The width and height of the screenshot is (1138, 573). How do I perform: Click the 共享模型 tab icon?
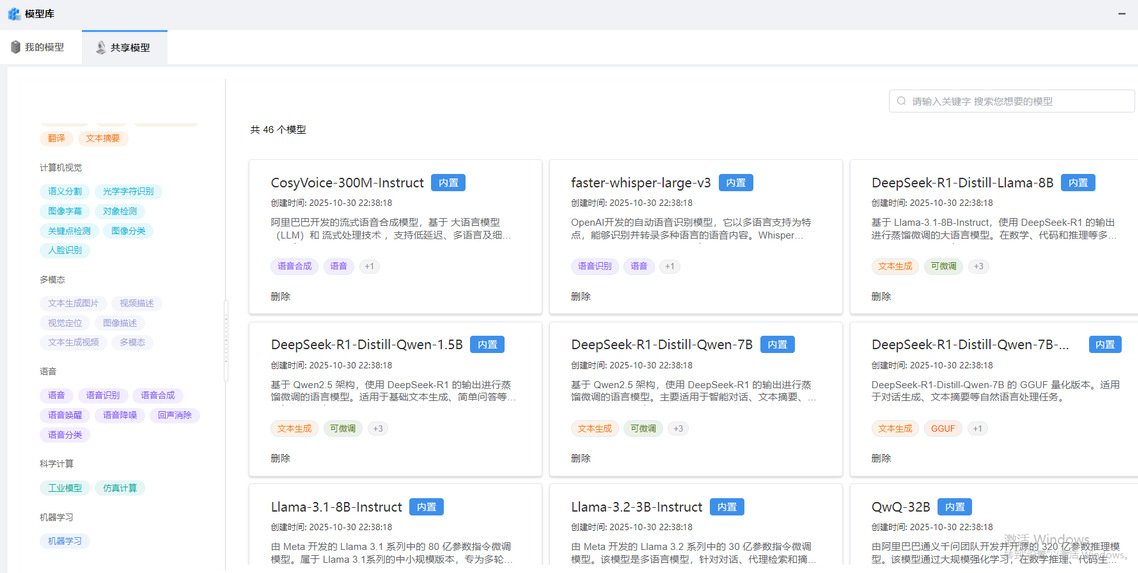[101, 47]
